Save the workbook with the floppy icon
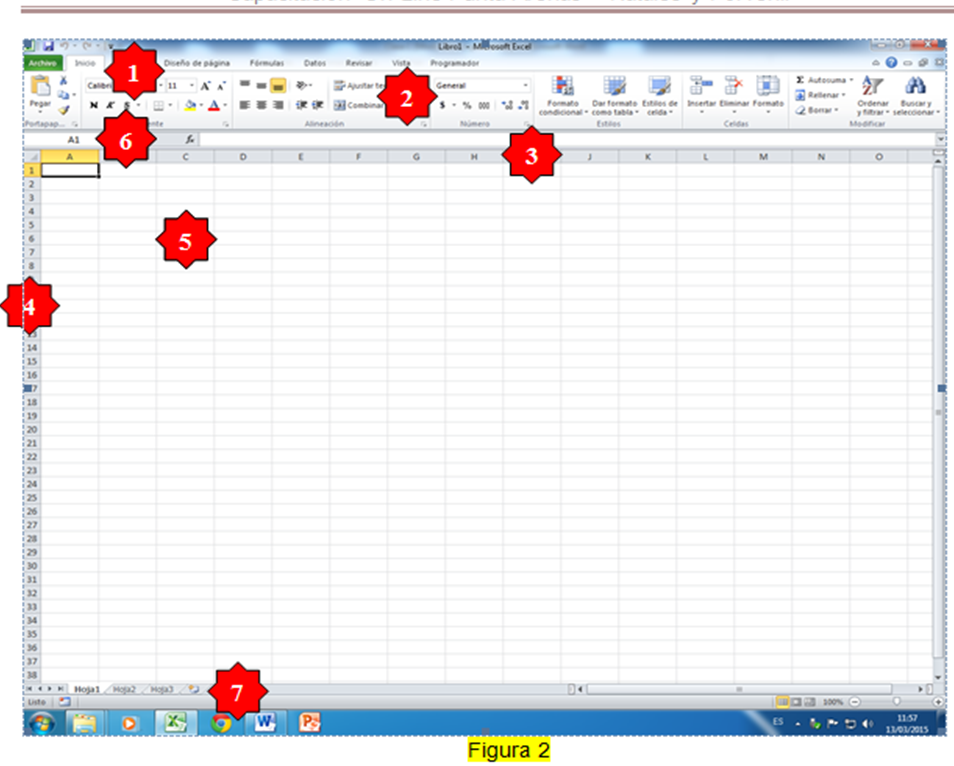954x766 pixels. [48, 46]
